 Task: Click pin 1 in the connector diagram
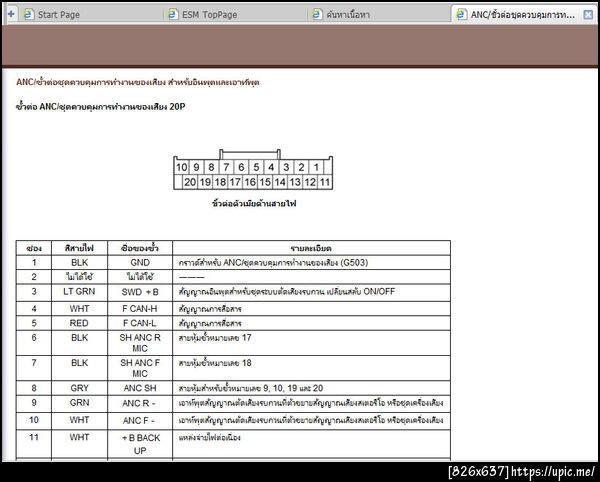click(316, 167)
